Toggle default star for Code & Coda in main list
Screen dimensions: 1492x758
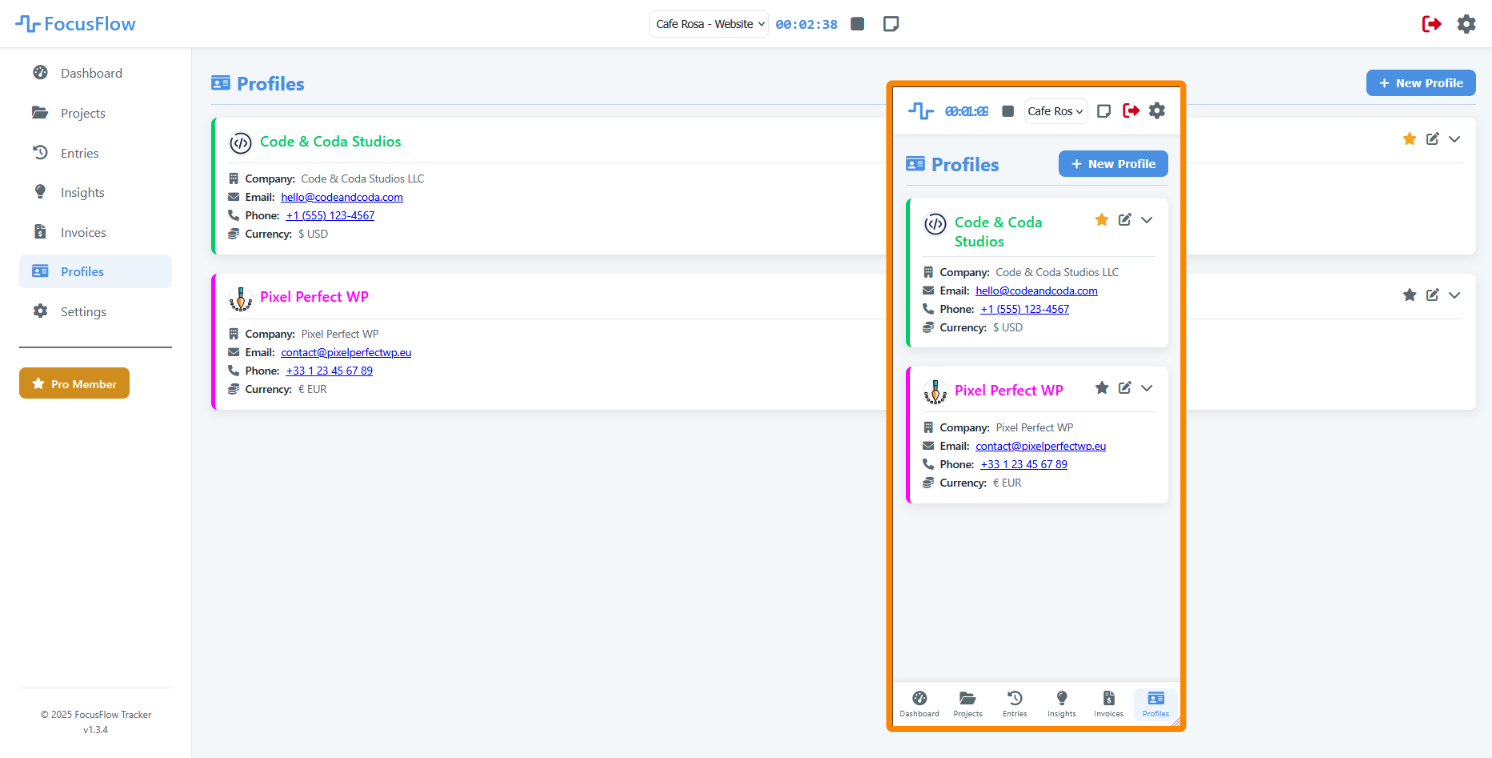click(1409, 139)
